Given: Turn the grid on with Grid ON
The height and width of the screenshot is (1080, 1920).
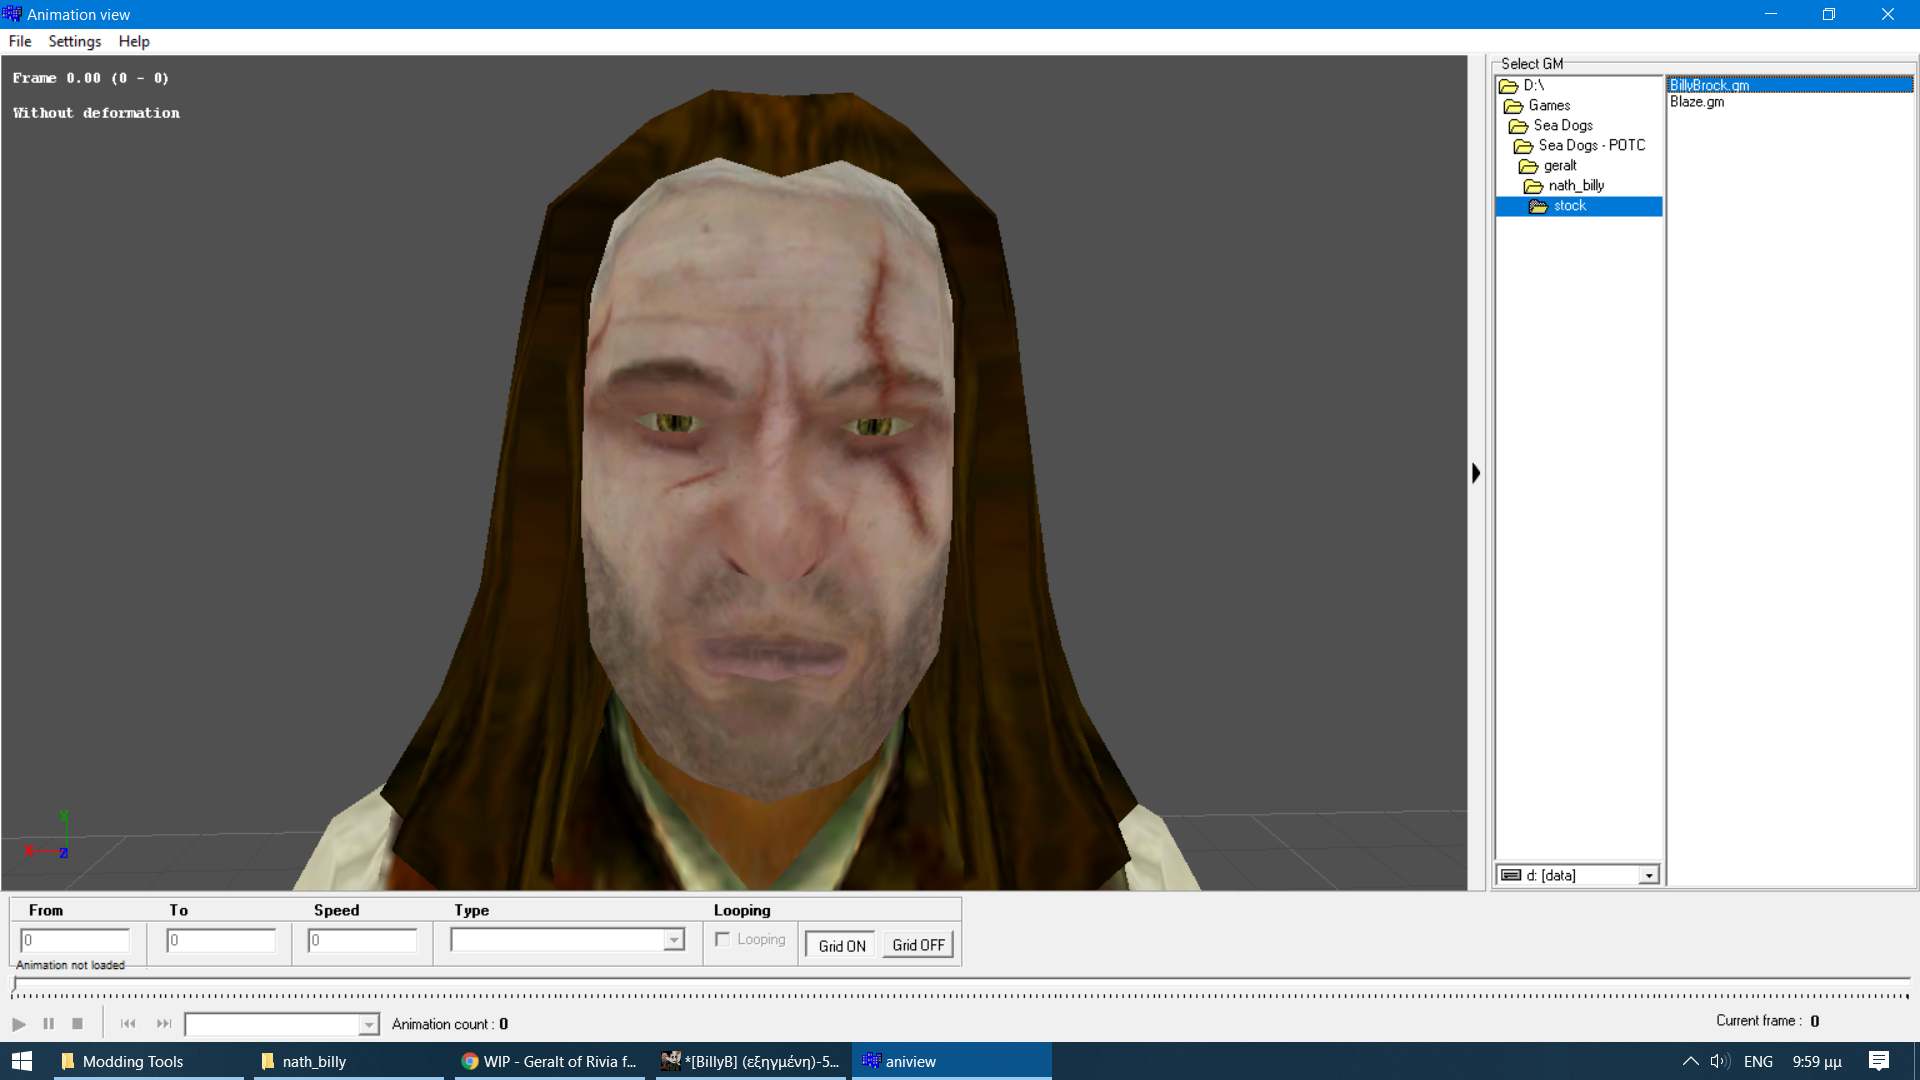Looking at the screenshot, I should [x=841, y=945].
